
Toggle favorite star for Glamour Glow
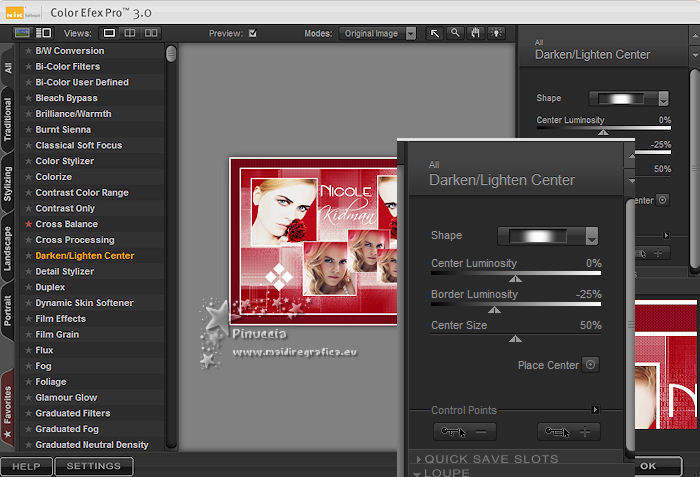pyautogui.click(x=29, y=398)
